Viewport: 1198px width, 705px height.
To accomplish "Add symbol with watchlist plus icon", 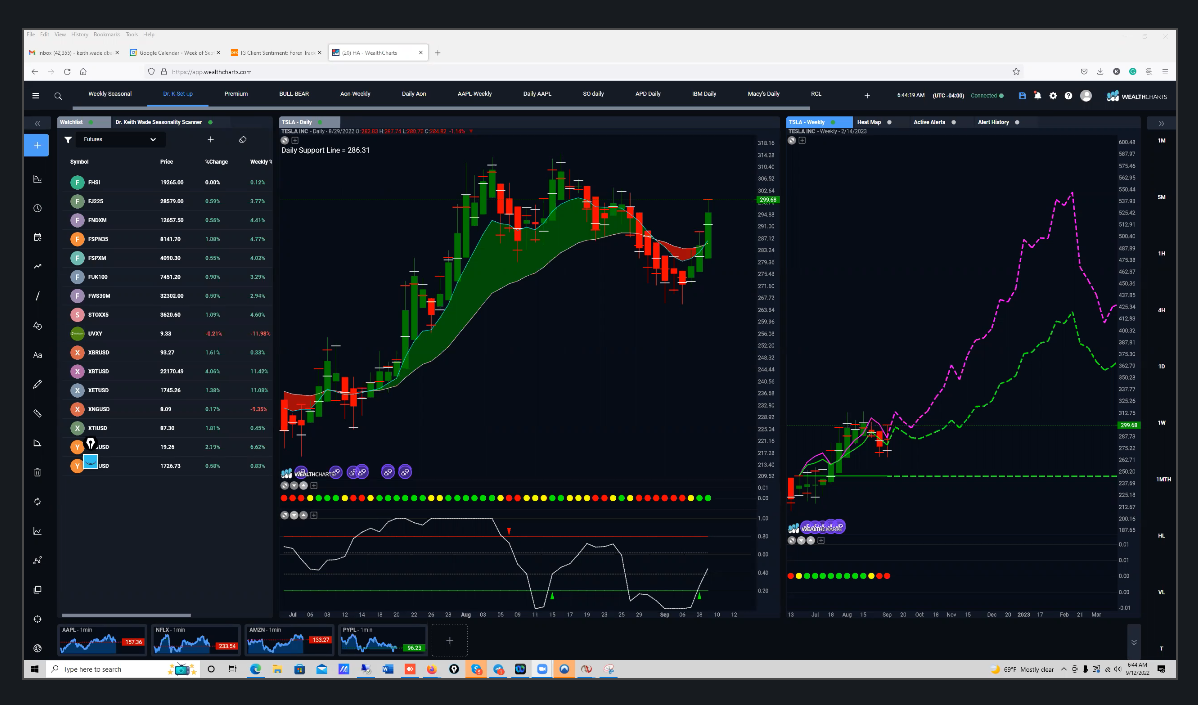I will tap(211, 140).
